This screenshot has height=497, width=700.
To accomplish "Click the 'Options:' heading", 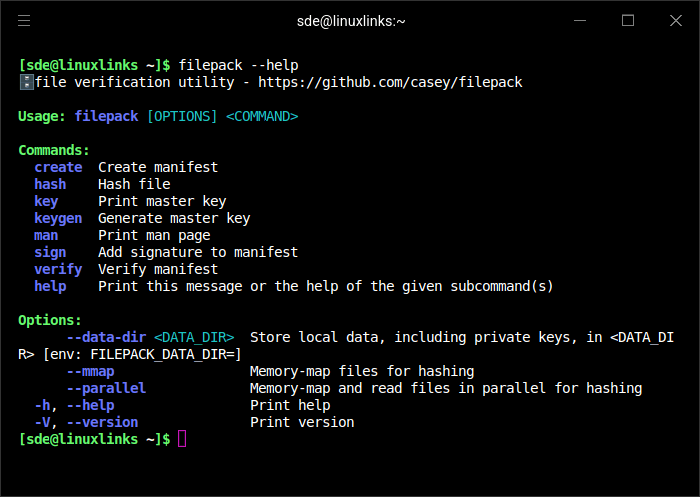I will tap(50, 320).
